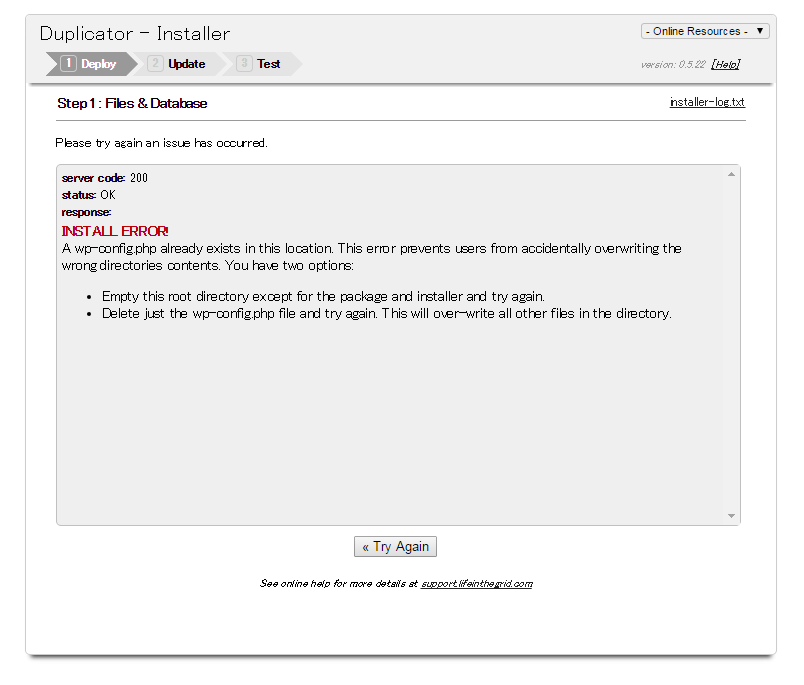Open the Online Resources dropdown
The width and height of the screenshot is (804, 685).
click(x=705, y=31)
